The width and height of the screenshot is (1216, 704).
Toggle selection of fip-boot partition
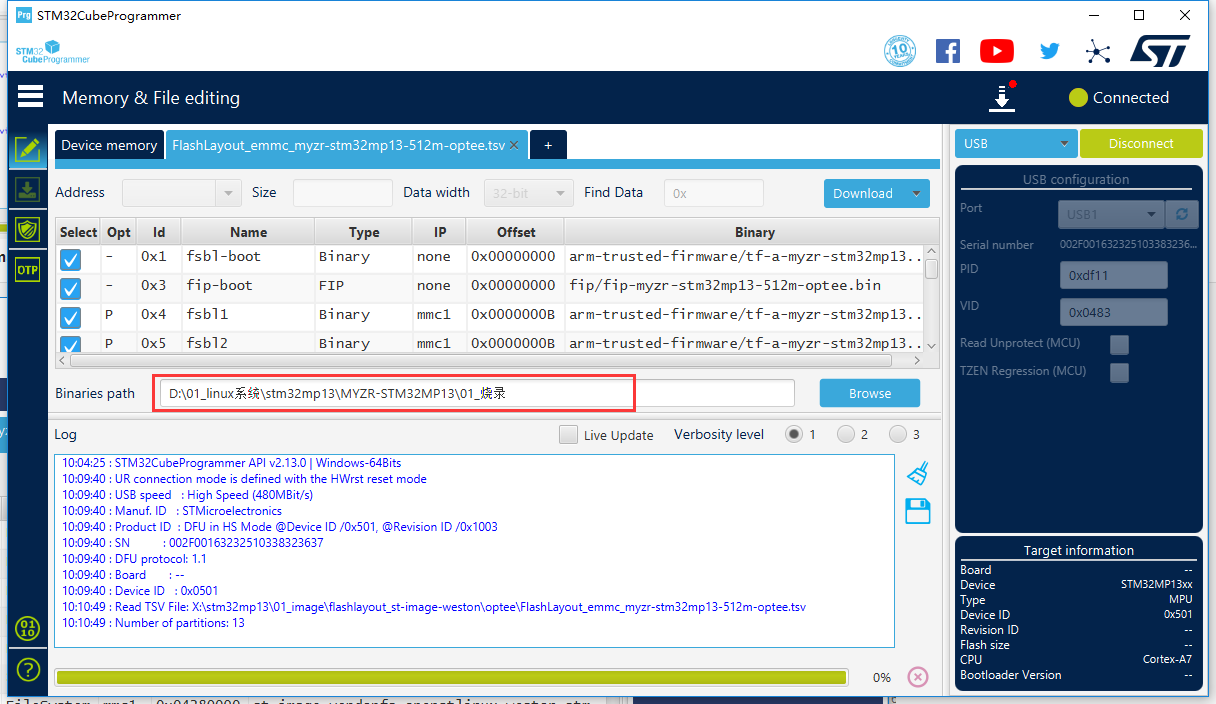[x=70, y=289]
